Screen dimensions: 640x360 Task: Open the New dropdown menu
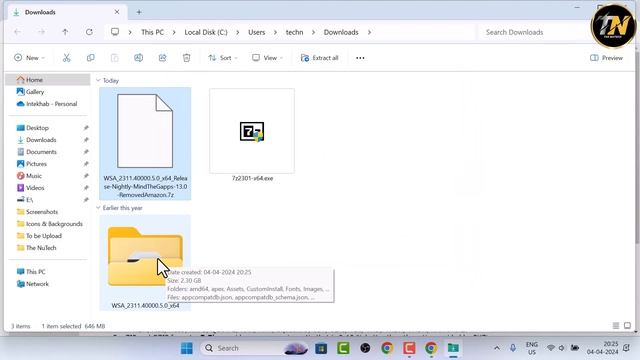29,58
